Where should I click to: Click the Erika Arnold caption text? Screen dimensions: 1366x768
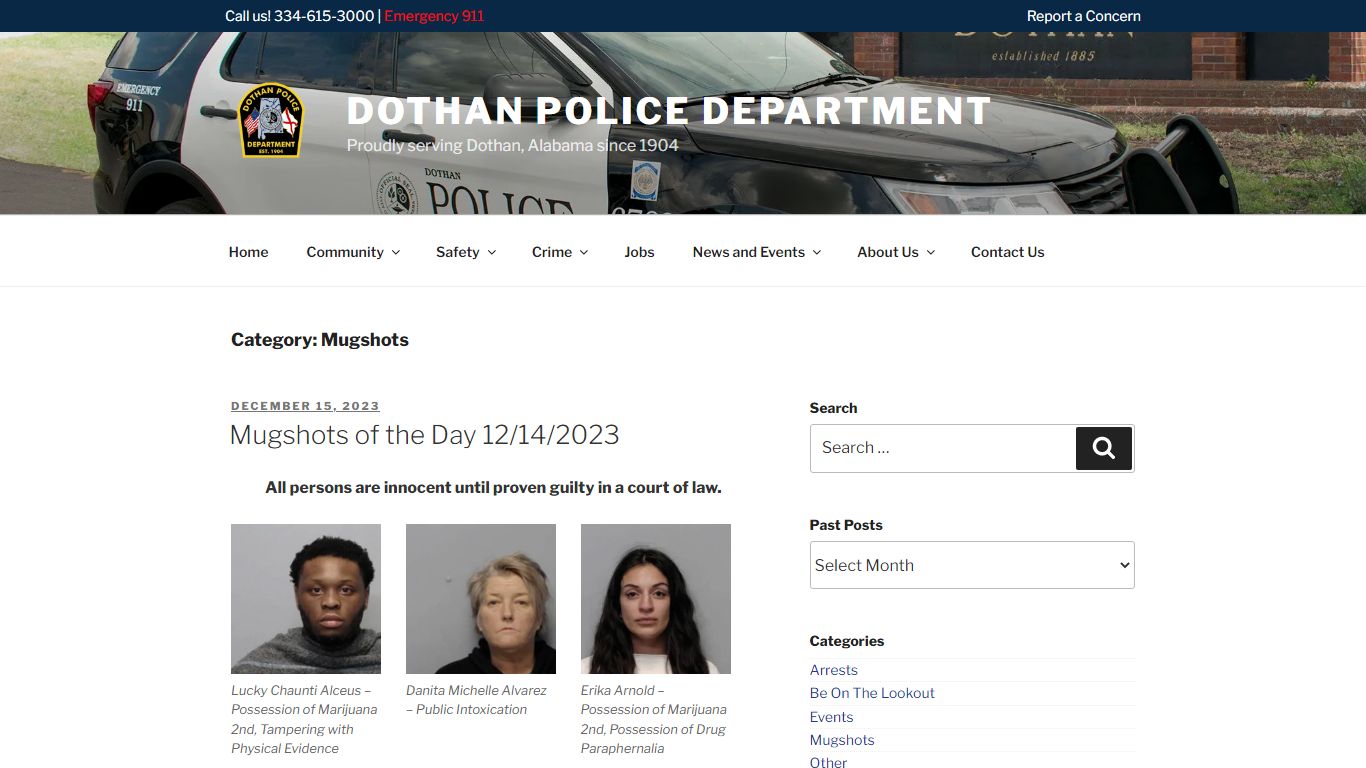pos(654,719)
